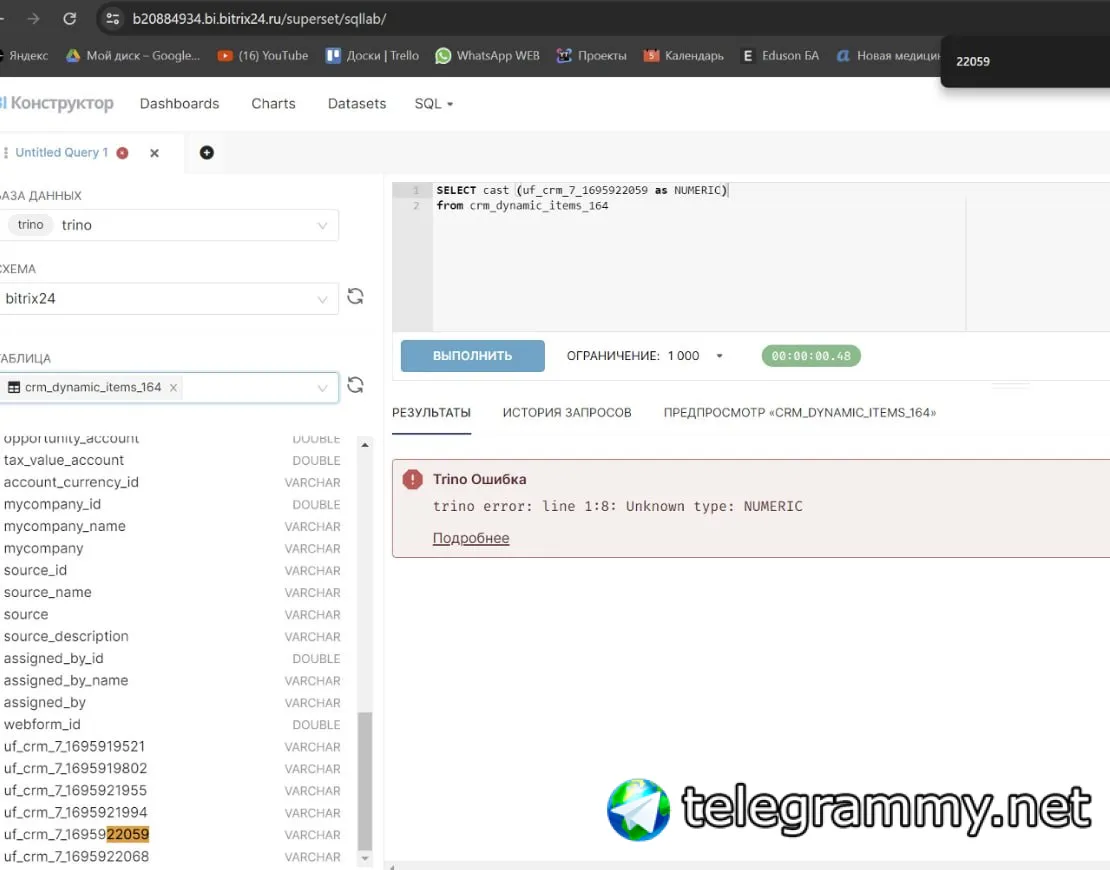Screen dimensions: 1110x870
Task: Open the YouTube bookmark
Action: click(x=263, y=55)
